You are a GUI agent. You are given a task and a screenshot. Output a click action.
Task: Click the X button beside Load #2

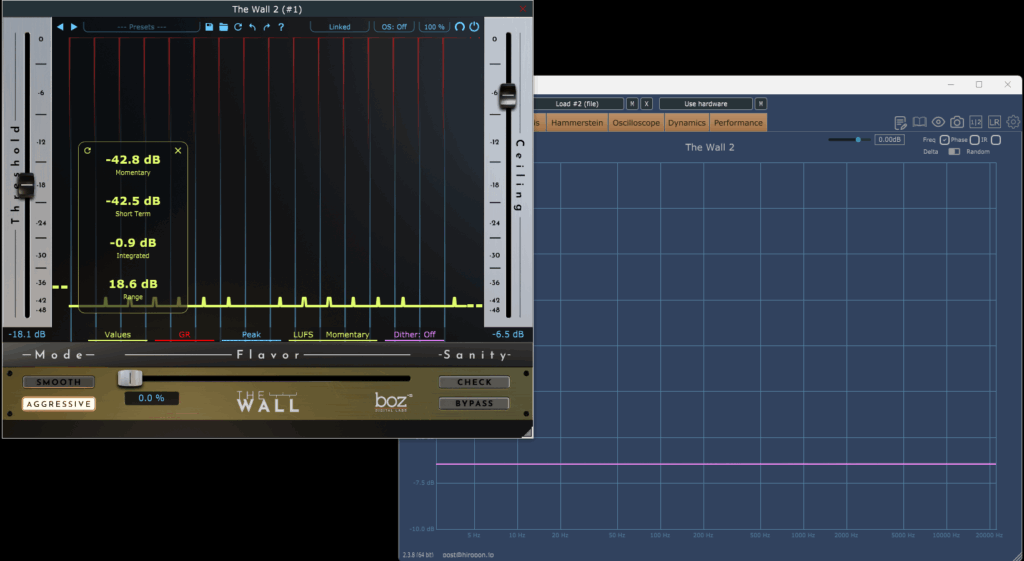tap(647, 104)
